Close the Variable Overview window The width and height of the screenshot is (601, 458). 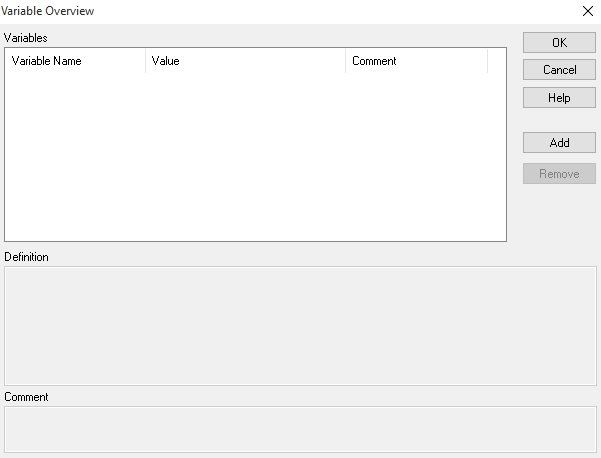587,11
